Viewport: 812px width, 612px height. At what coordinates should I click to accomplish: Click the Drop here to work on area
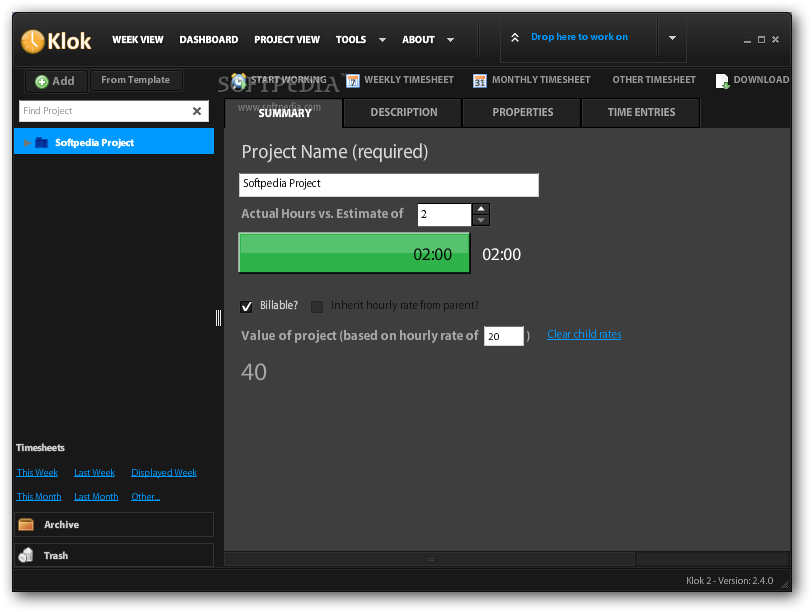(x=579, y=37)
